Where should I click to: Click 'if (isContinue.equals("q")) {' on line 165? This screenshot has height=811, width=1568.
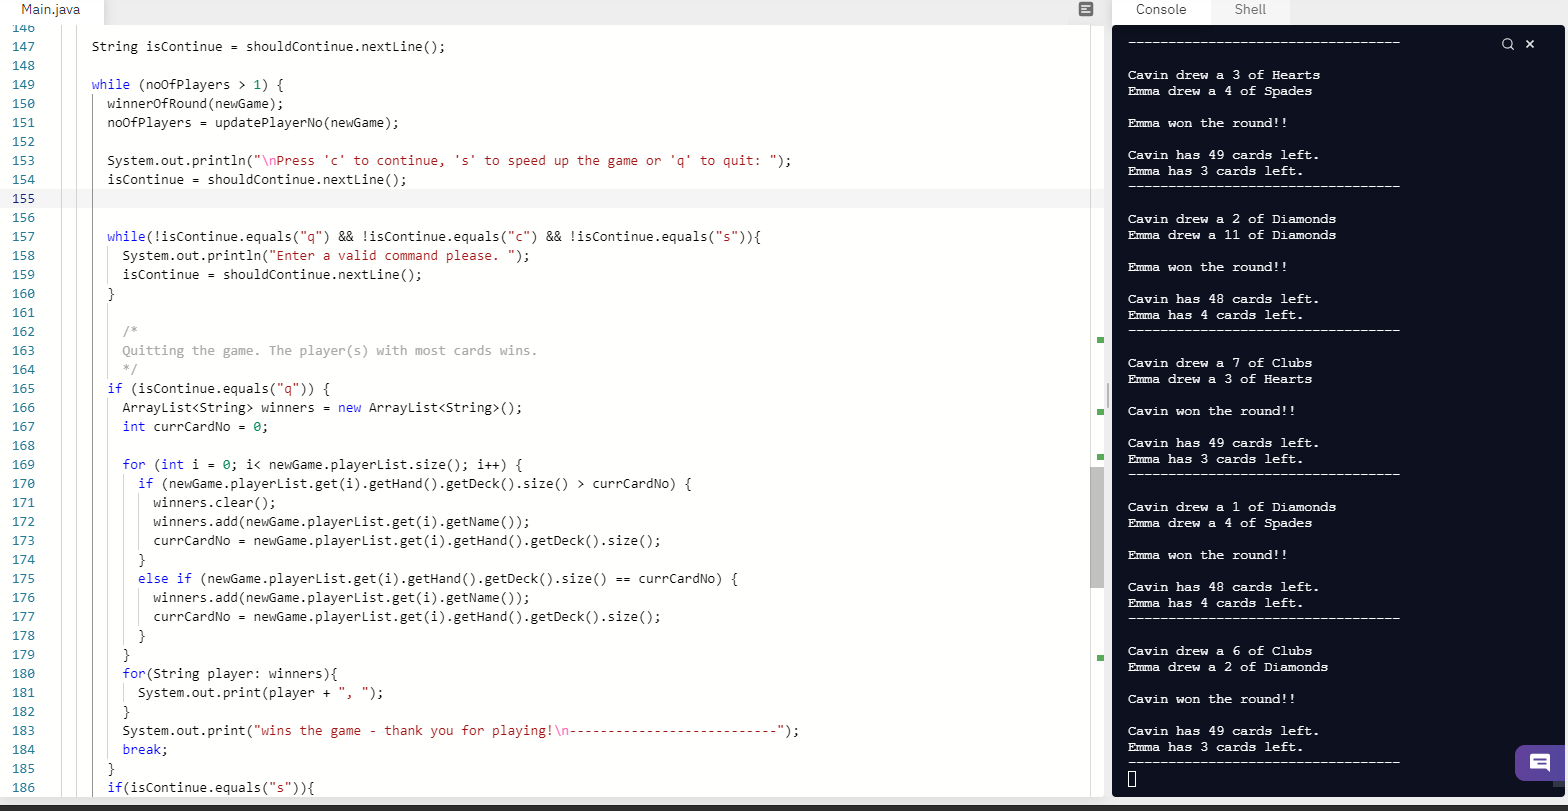click(x=218, y=389)
